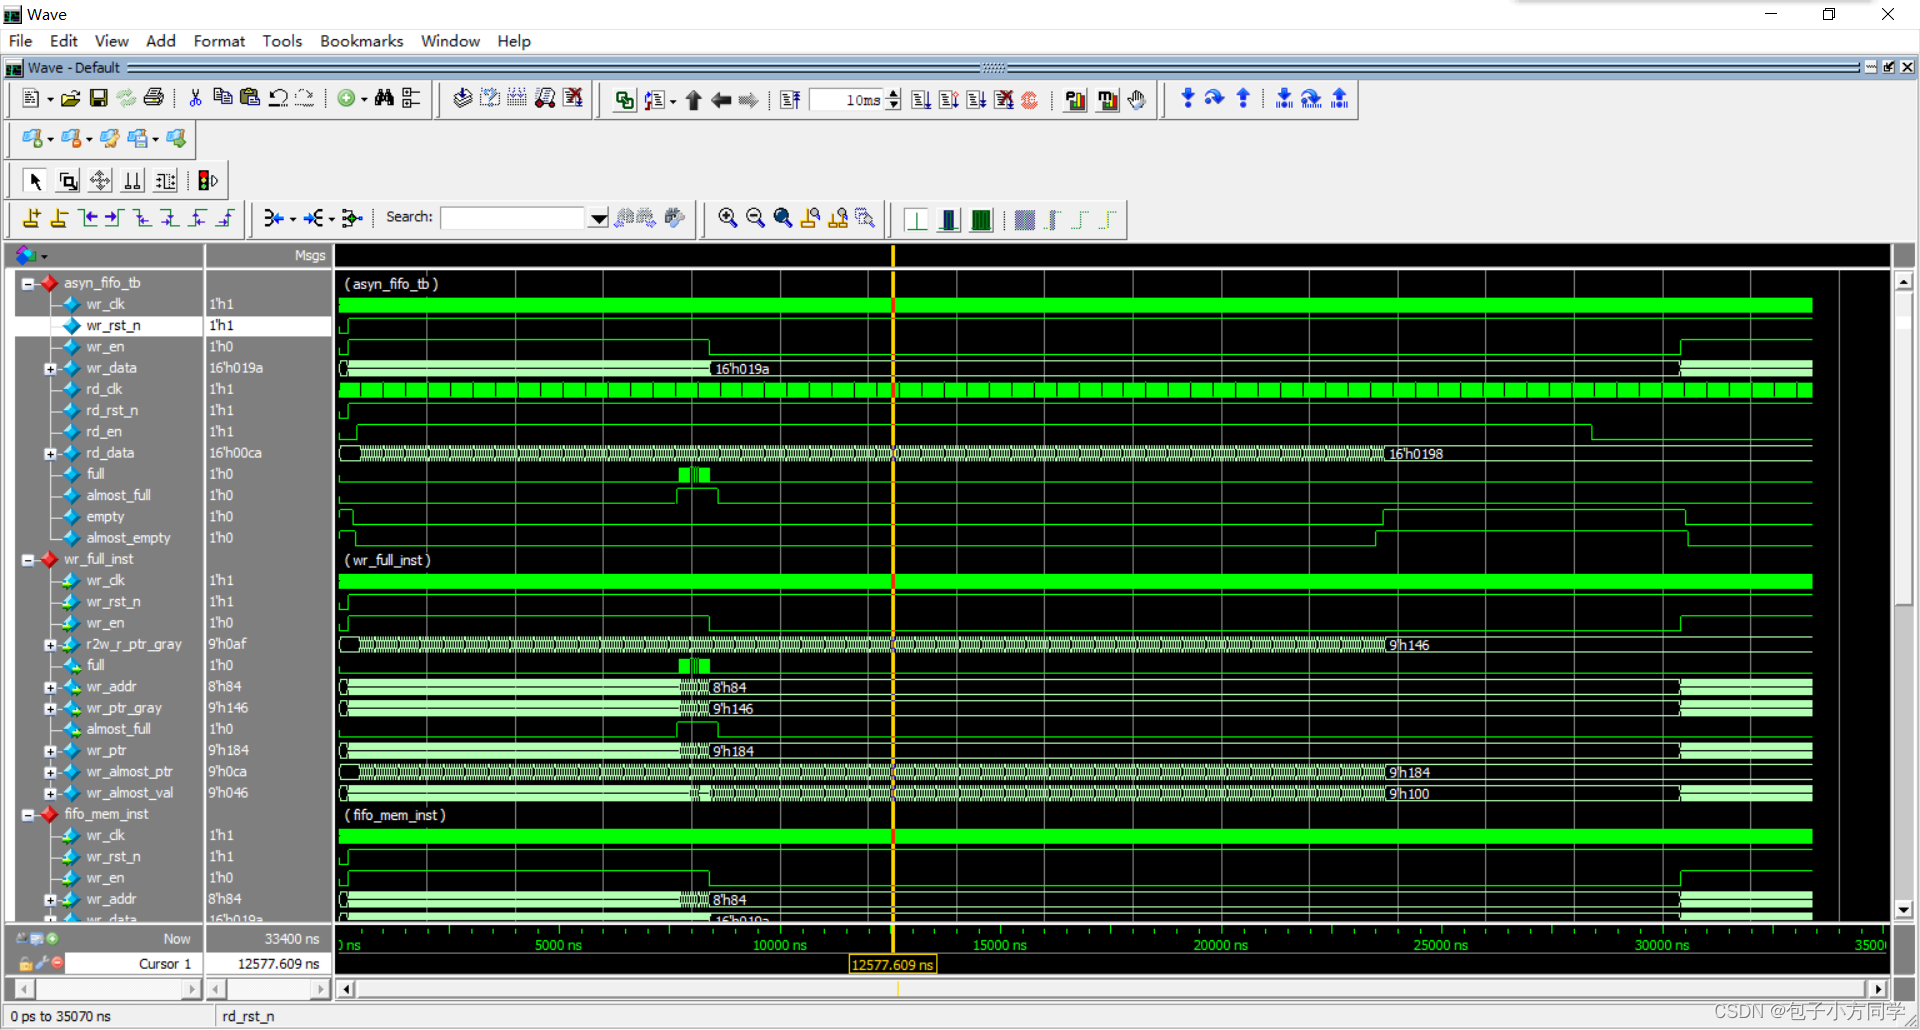Zoom in on the waveform
The height and width of the screenshot is (1030, 1920).
[x=728, y=218]
